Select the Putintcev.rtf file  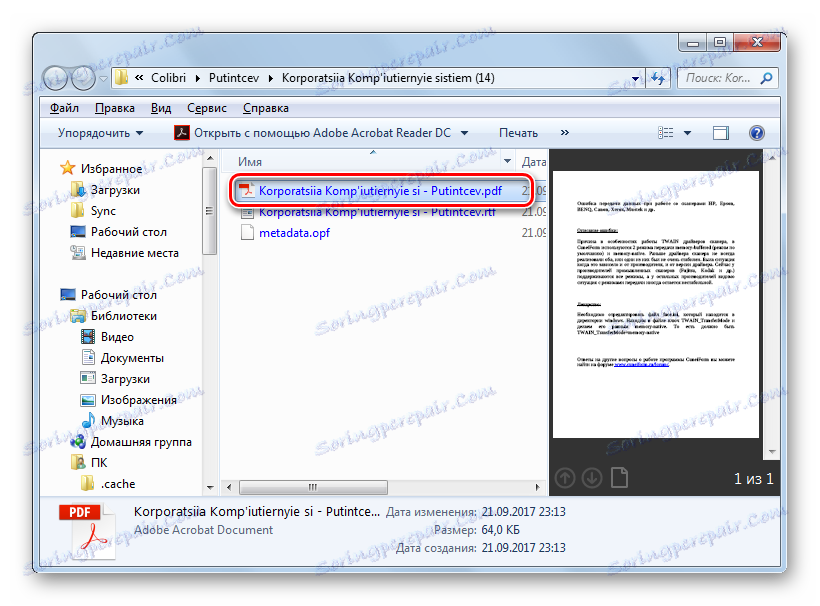point(378,212)
